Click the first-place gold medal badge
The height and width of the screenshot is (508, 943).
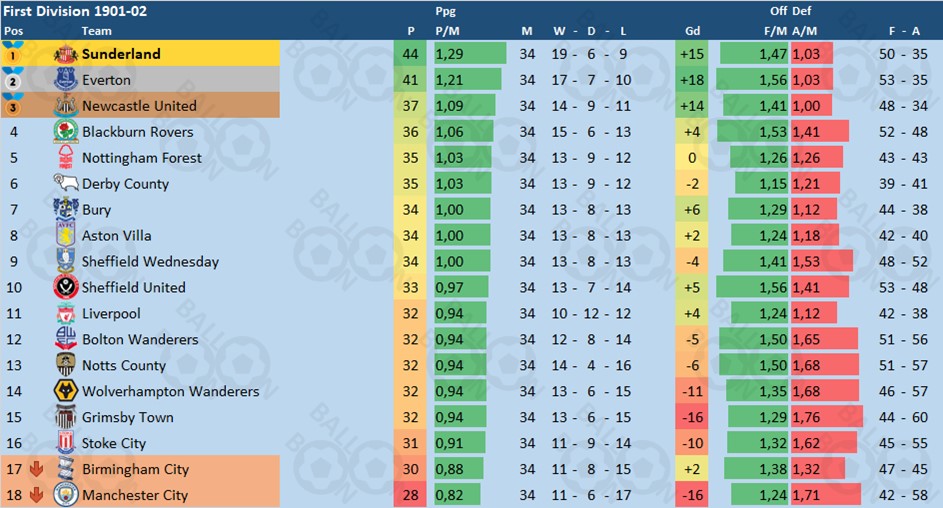coord(13,54)
